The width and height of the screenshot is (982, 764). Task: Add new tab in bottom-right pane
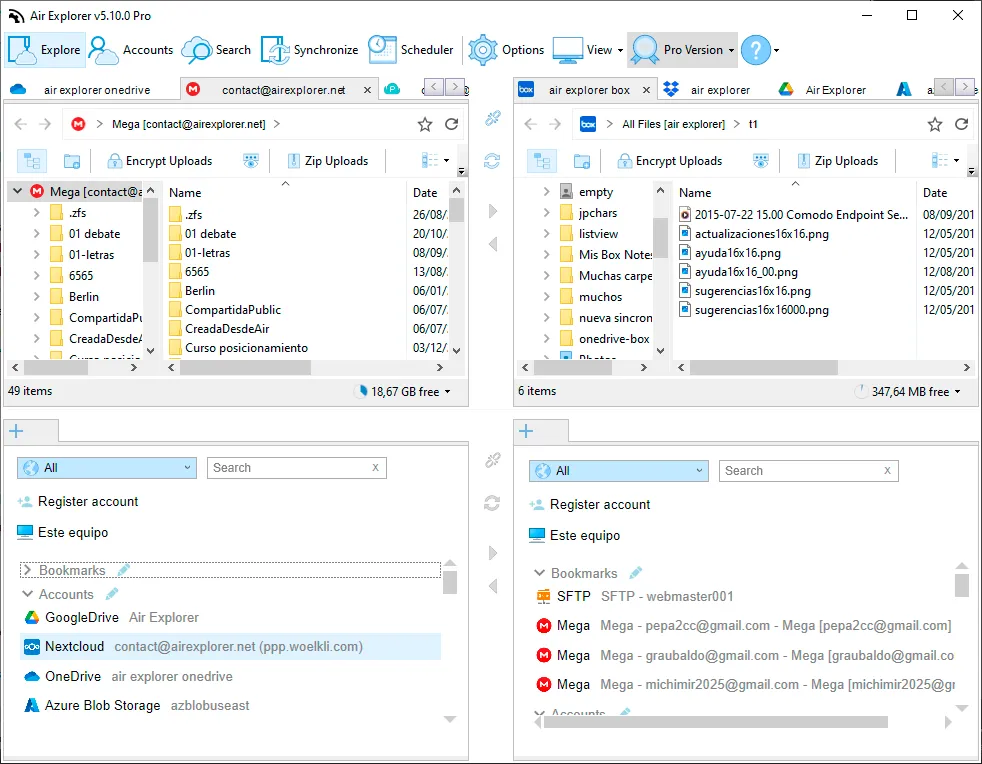[526, 431]
